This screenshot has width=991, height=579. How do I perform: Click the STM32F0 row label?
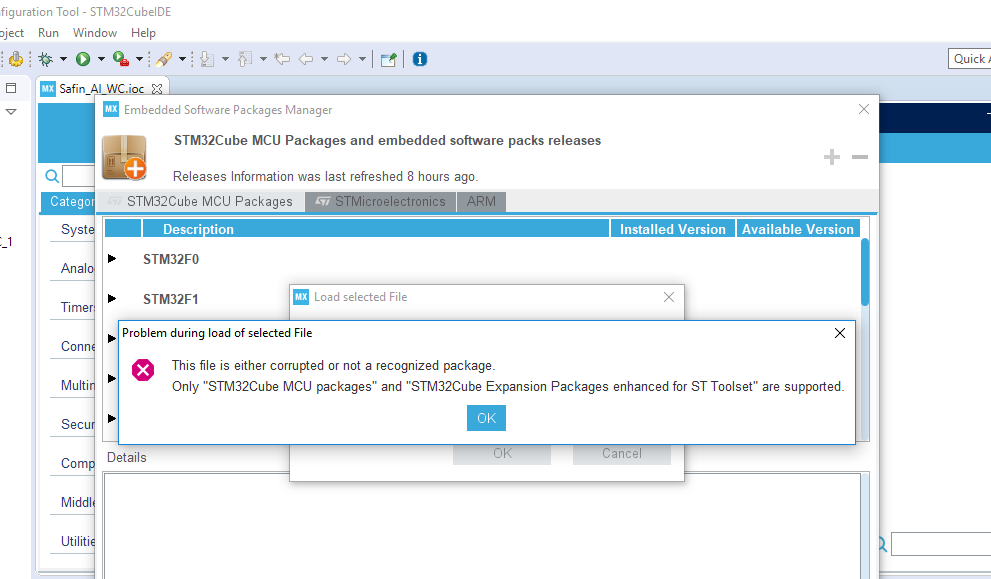(x=171, y=259)
